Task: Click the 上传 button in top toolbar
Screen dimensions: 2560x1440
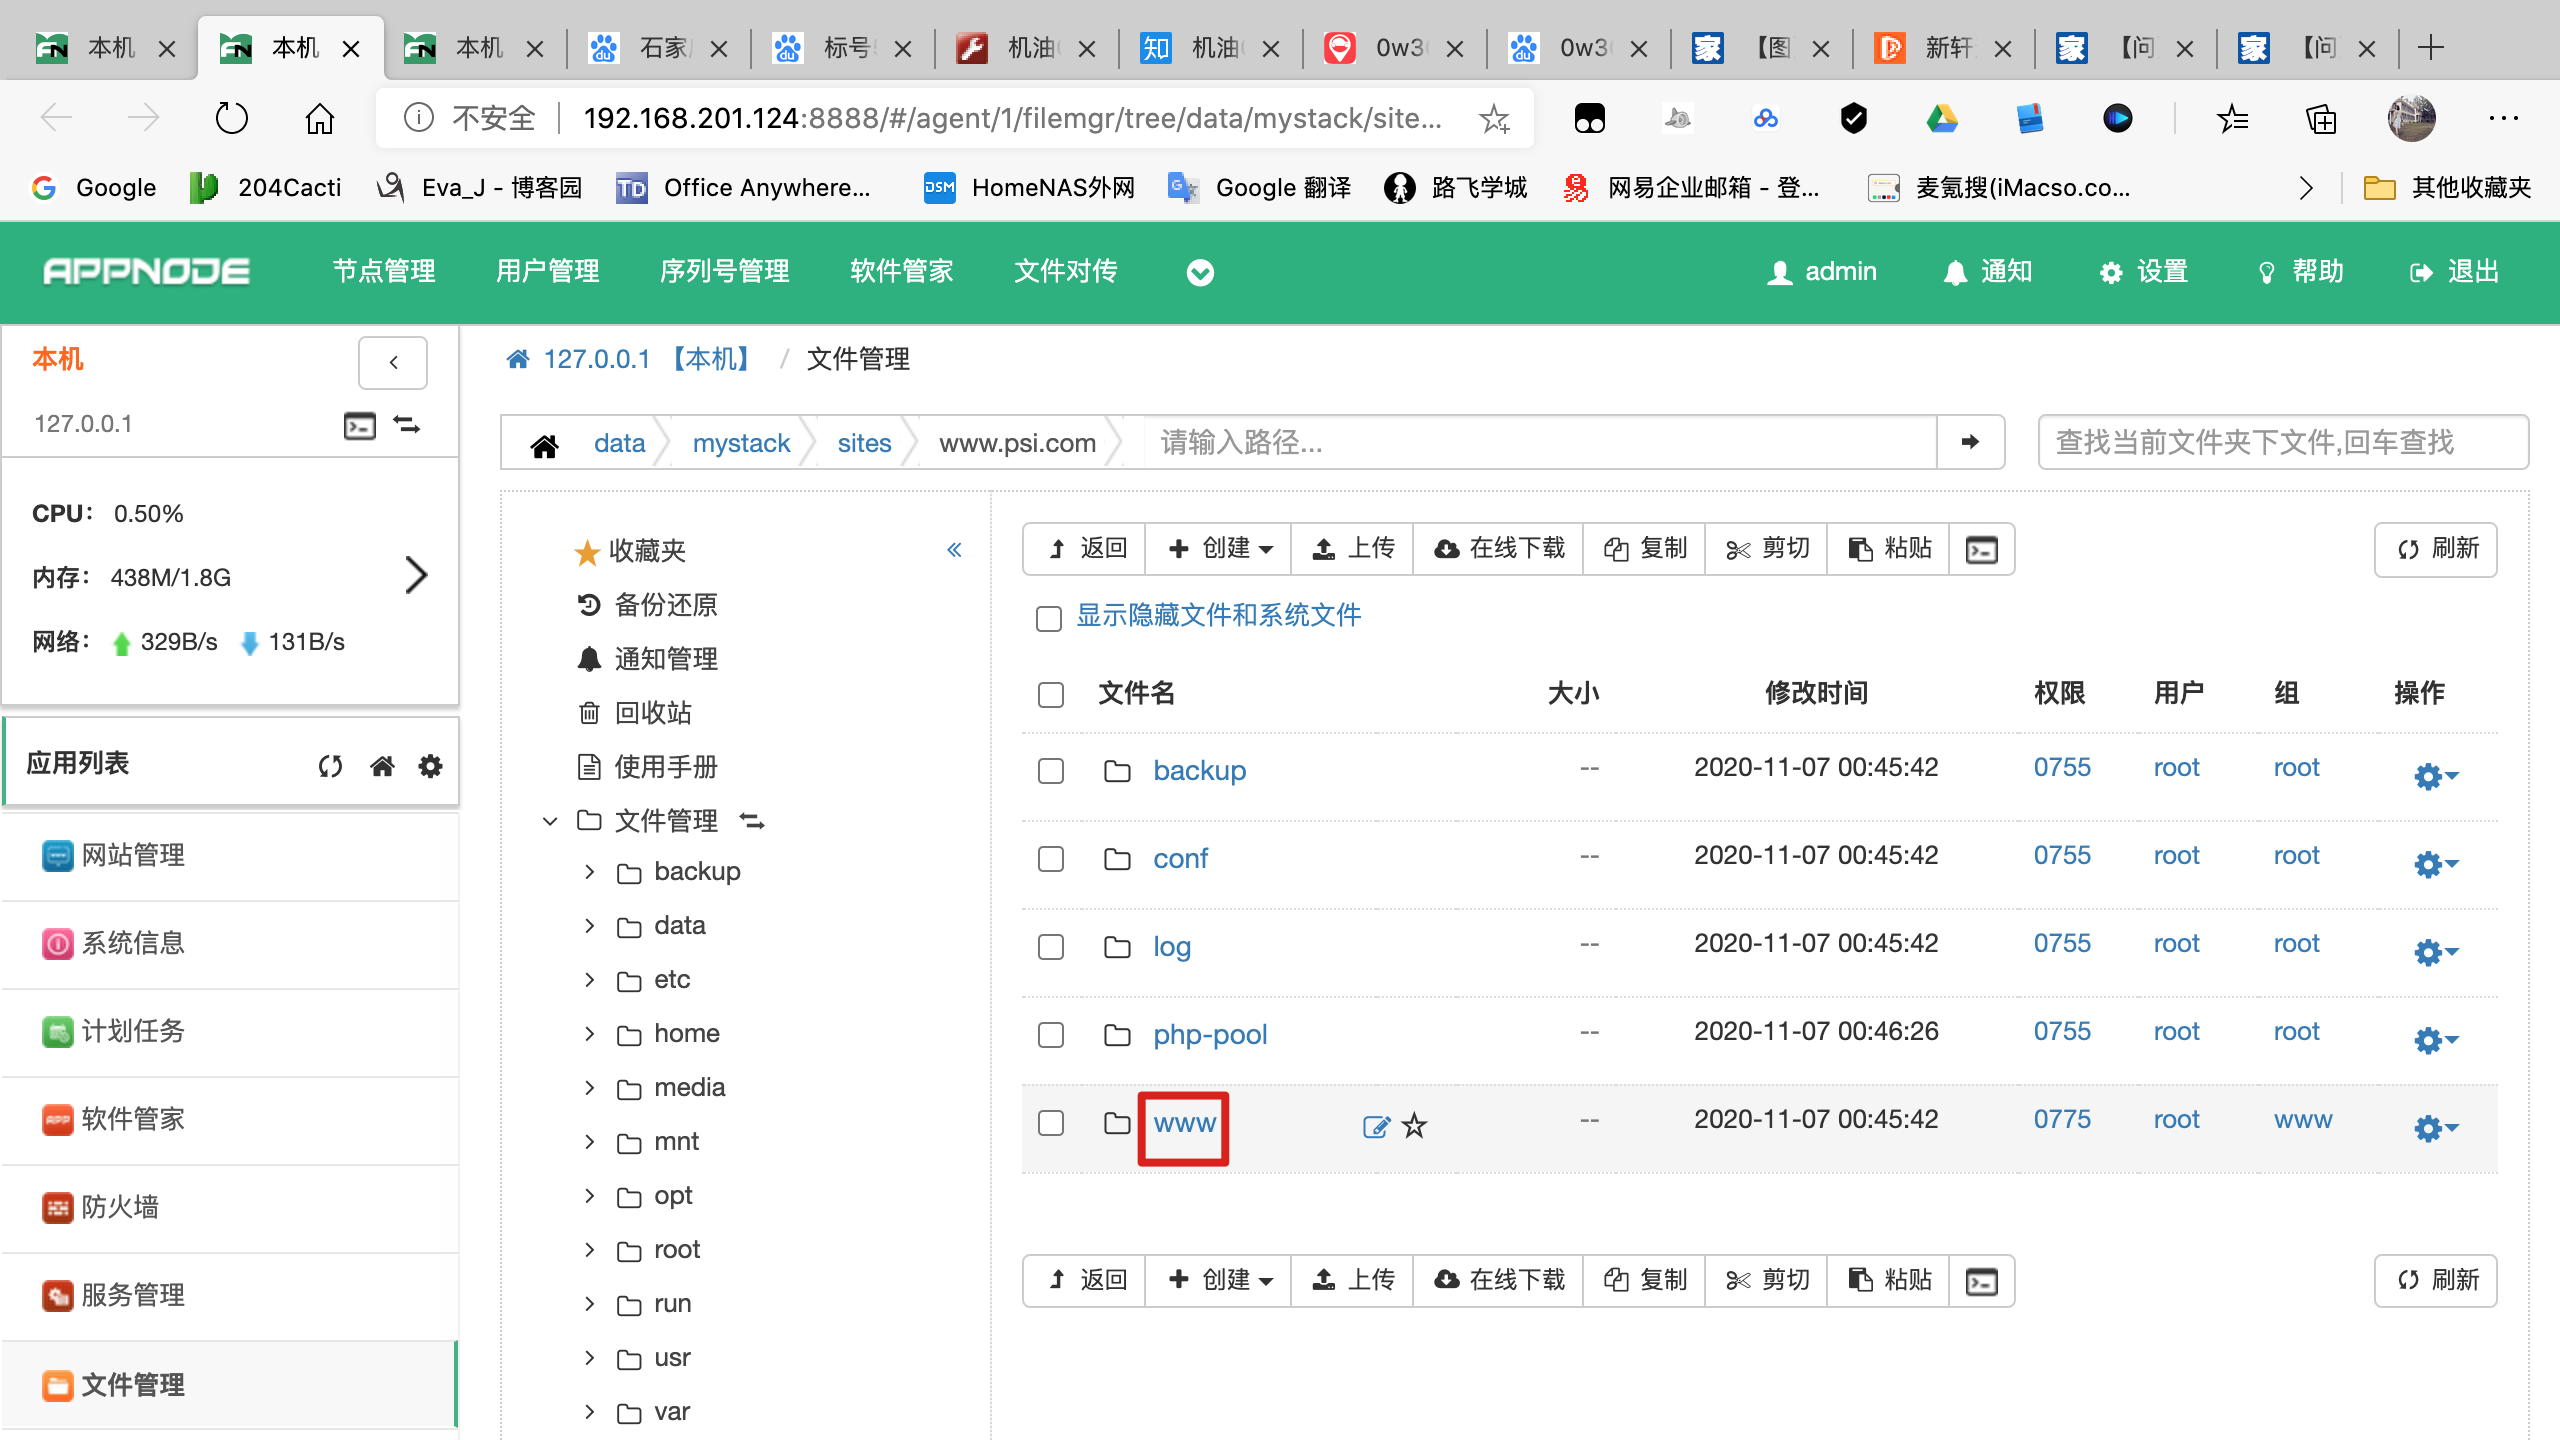Action: coord(1353,549)
